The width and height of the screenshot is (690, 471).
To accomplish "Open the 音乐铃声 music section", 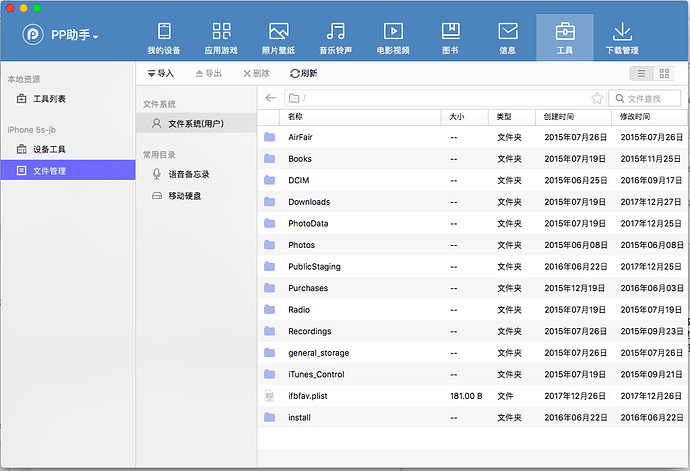I will (x=336, y=38).
